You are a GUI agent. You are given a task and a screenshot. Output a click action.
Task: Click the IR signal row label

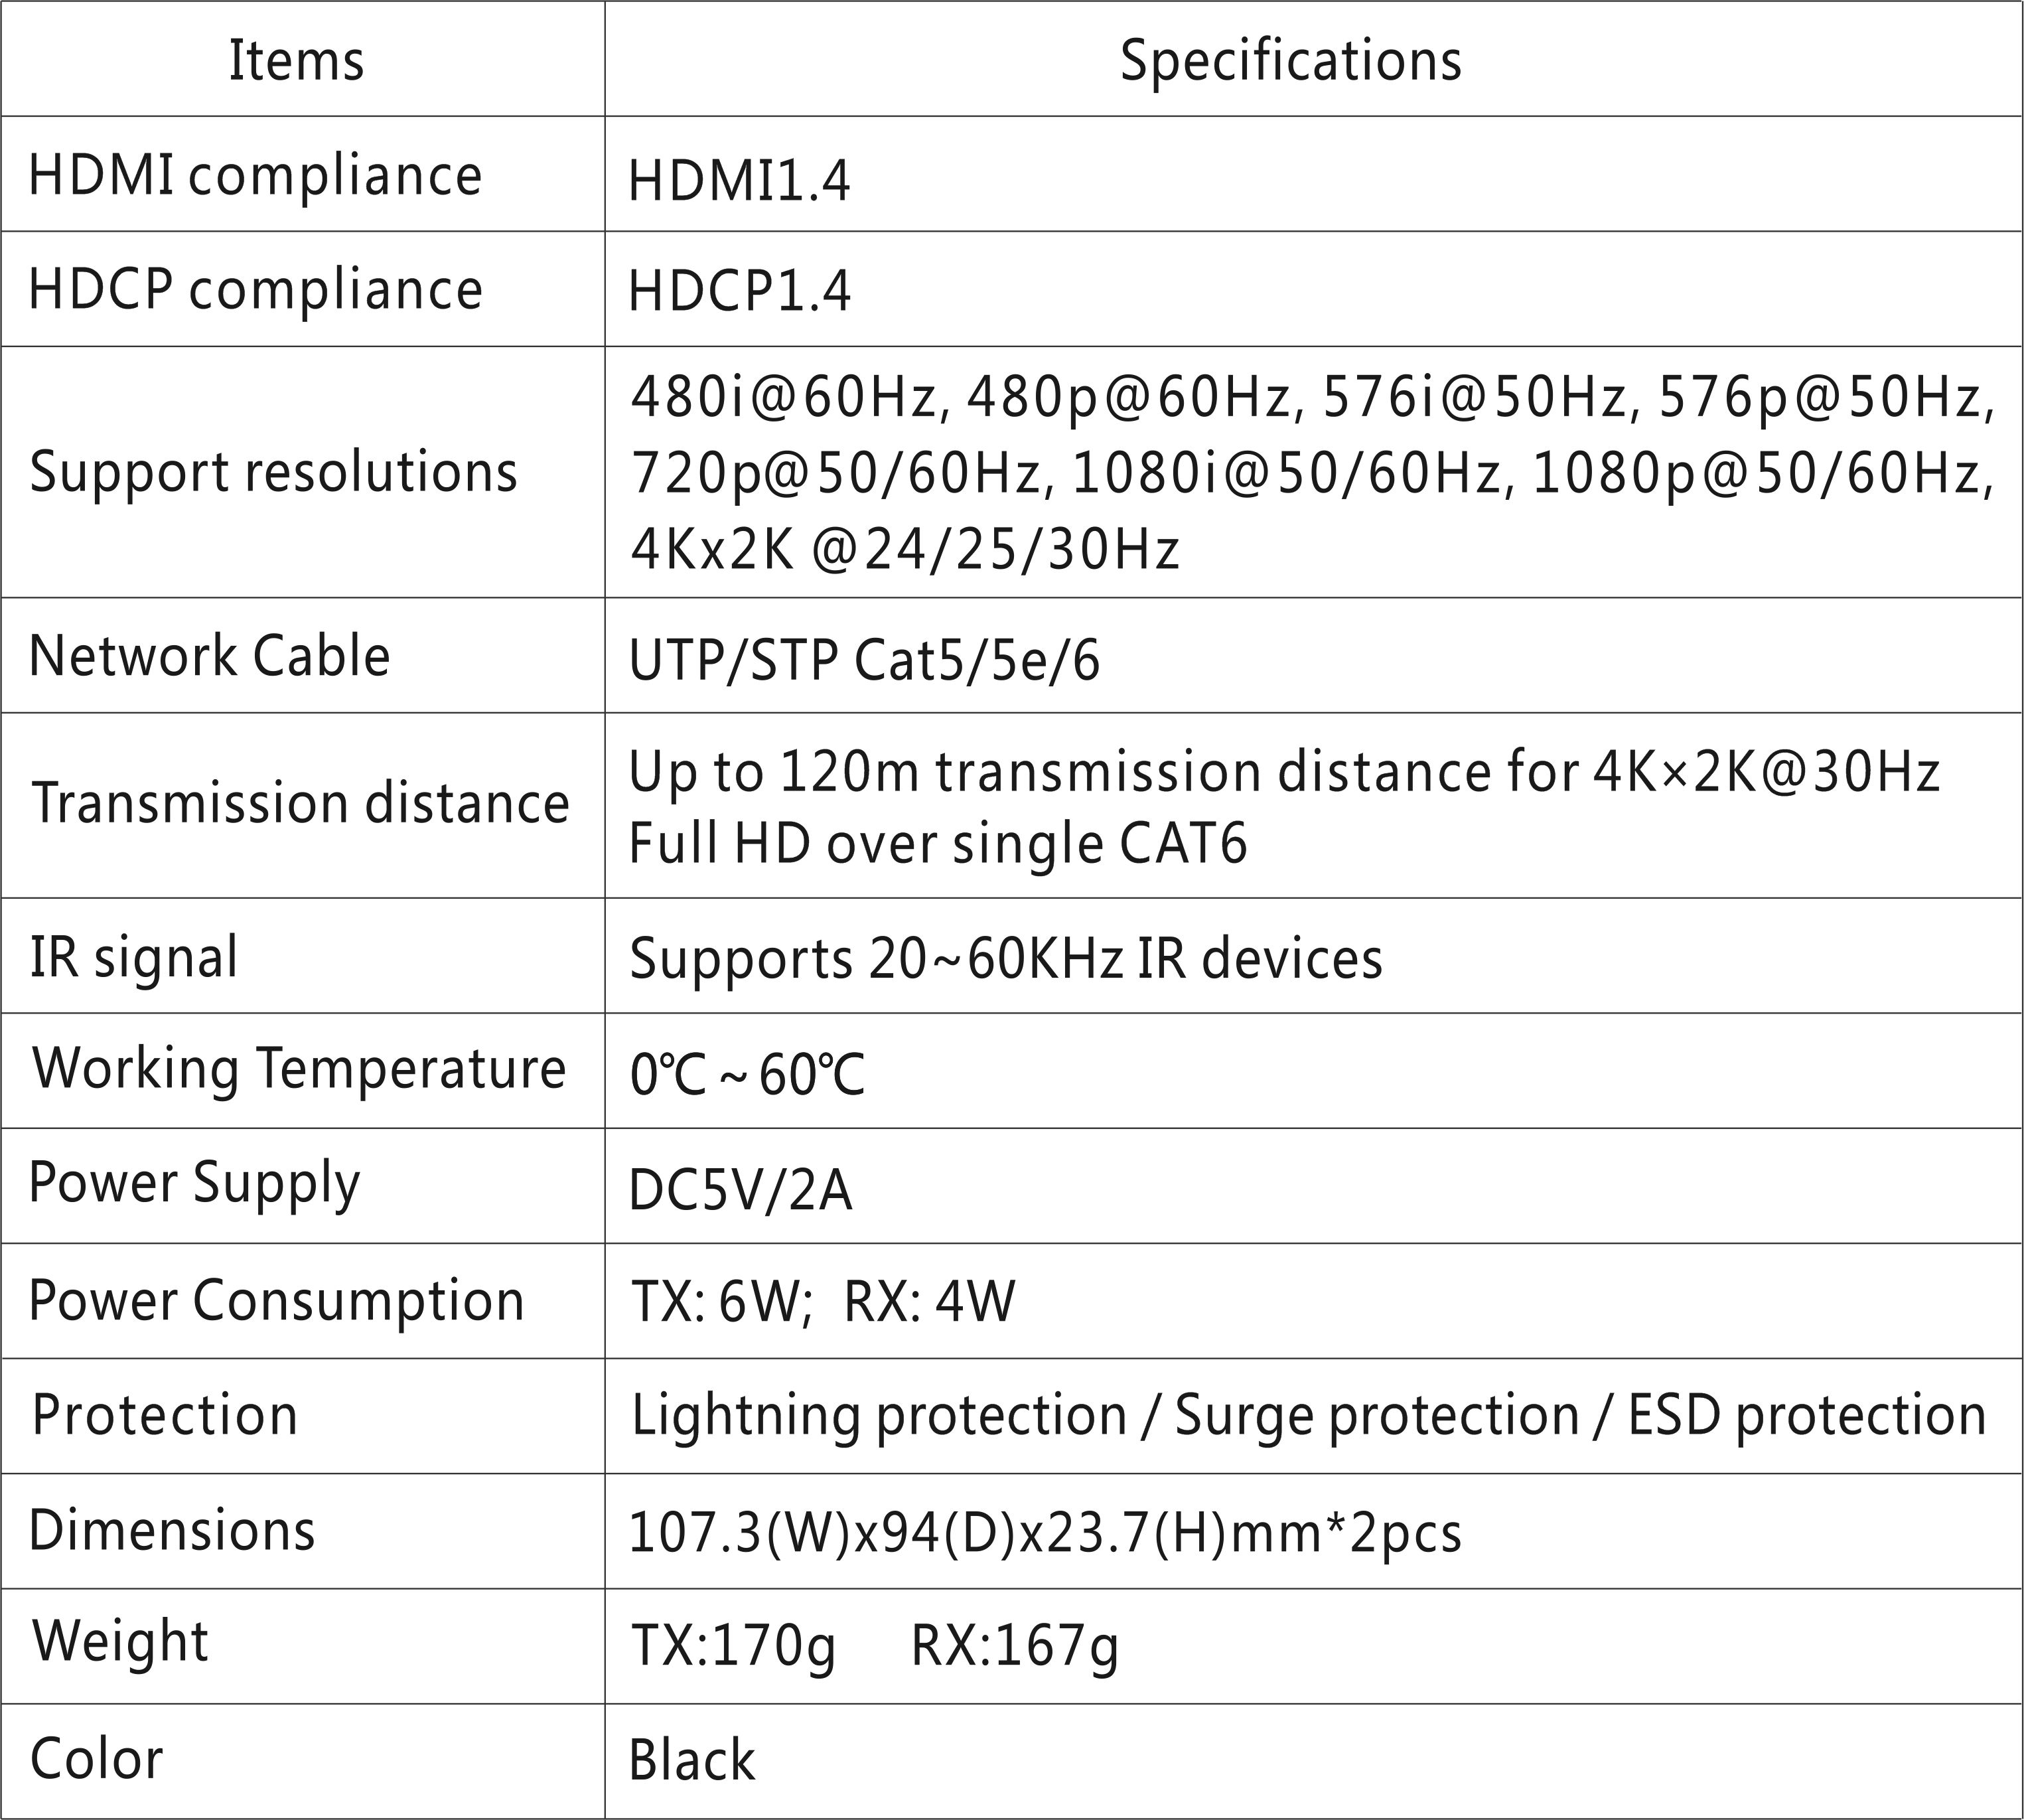coord(134,957)
